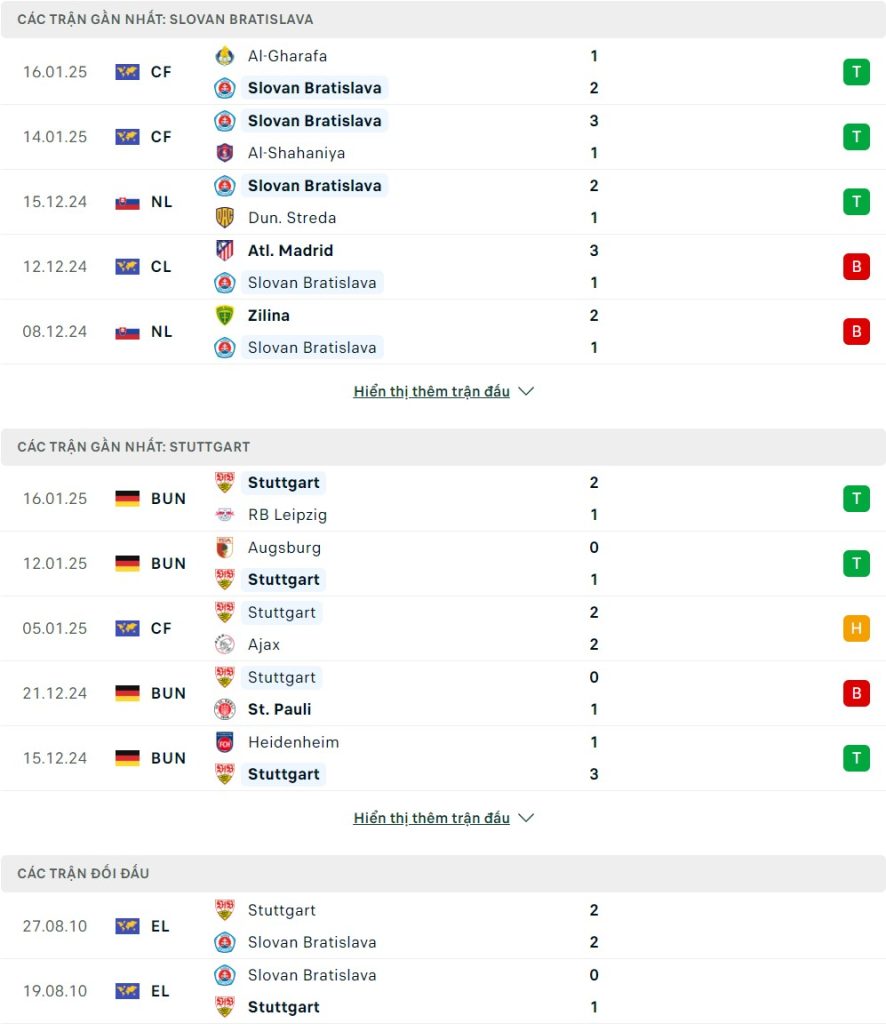Open 'Hiển thị thêm trận đấu' under Stuttgart

432,818
